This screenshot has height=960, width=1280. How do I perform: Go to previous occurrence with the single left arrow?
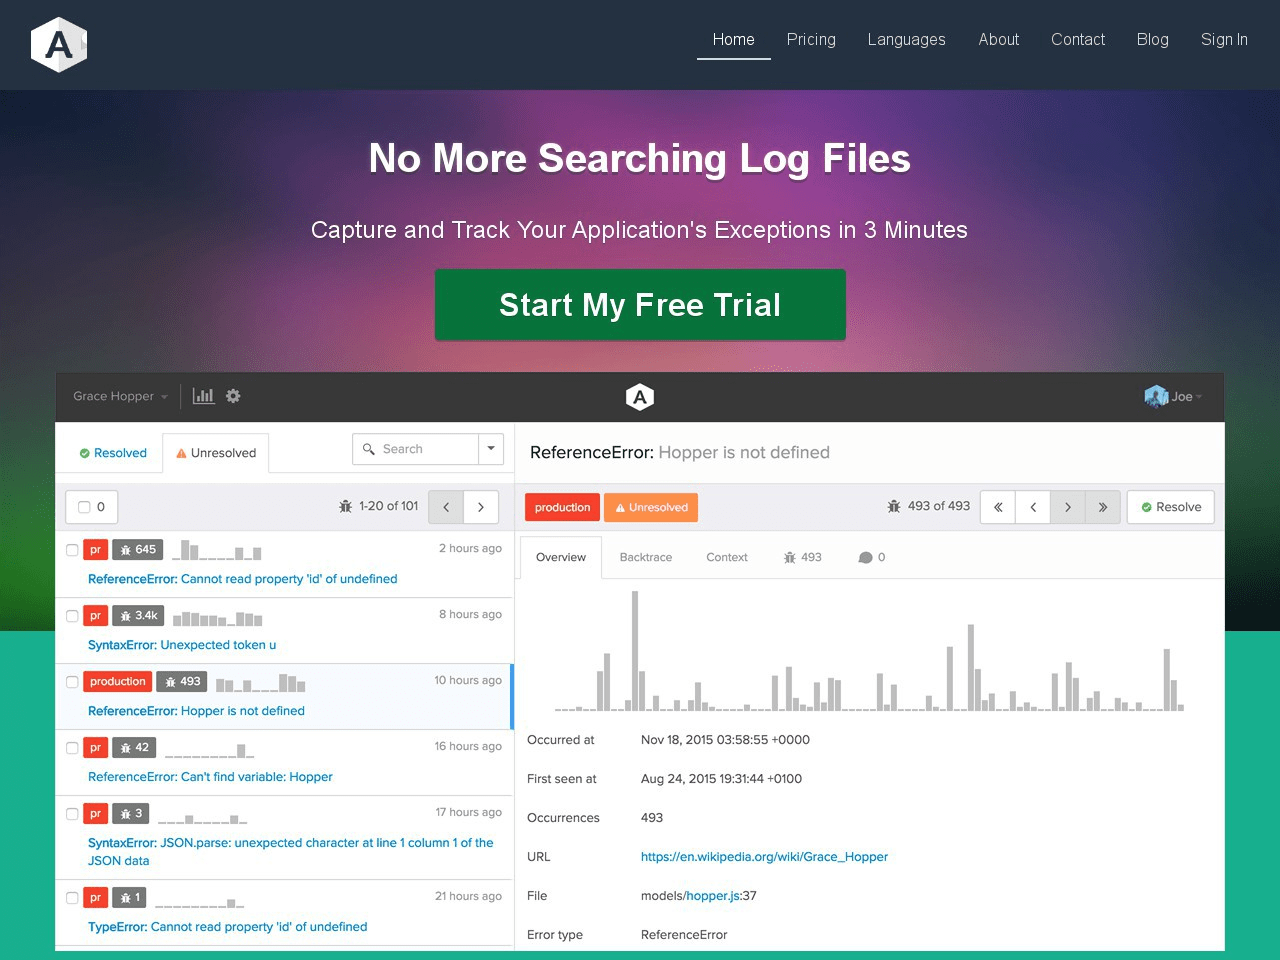click(1032, 507)
